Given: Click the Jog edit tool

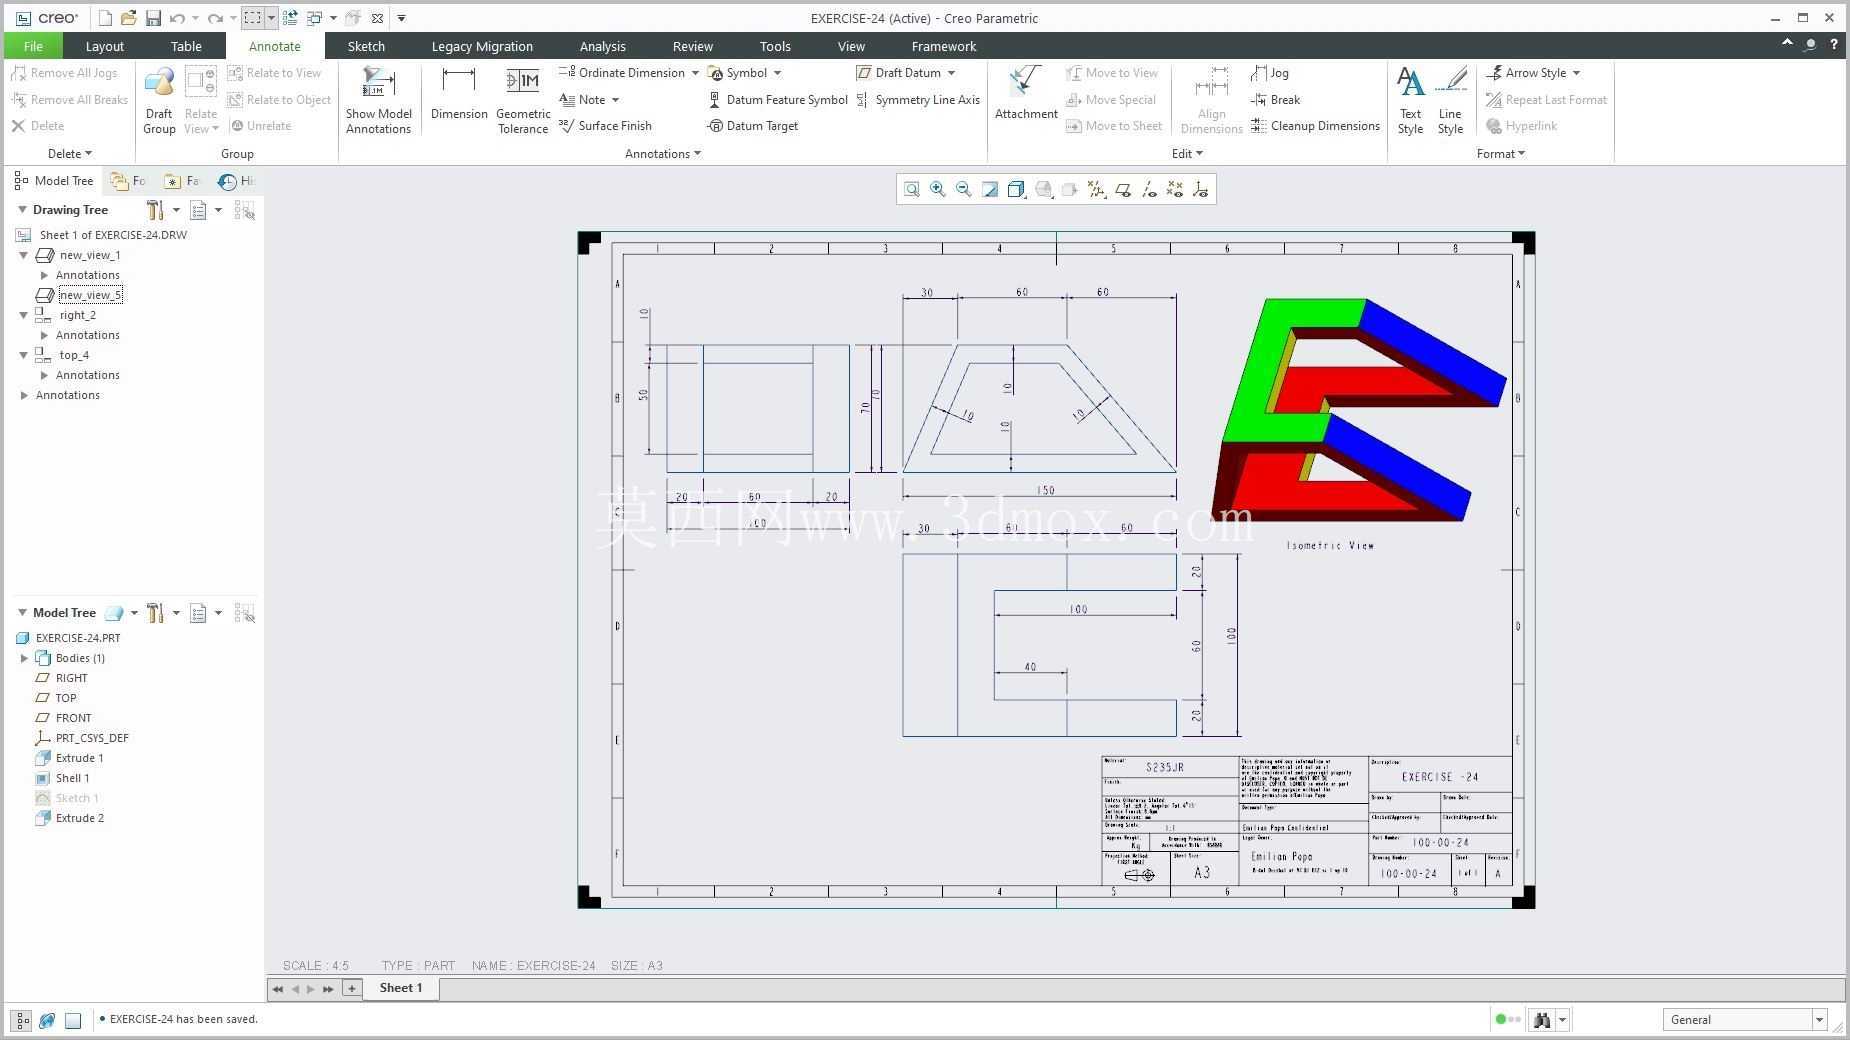Looking at the screenshot, I should pyautogui.click(x=1269, y=73).
